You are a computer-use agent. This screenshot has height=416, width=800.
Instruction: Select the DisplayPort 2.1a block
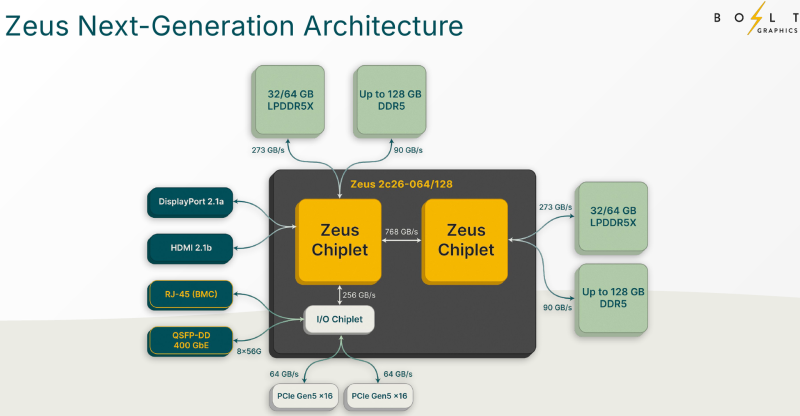(x=190, y=203)
